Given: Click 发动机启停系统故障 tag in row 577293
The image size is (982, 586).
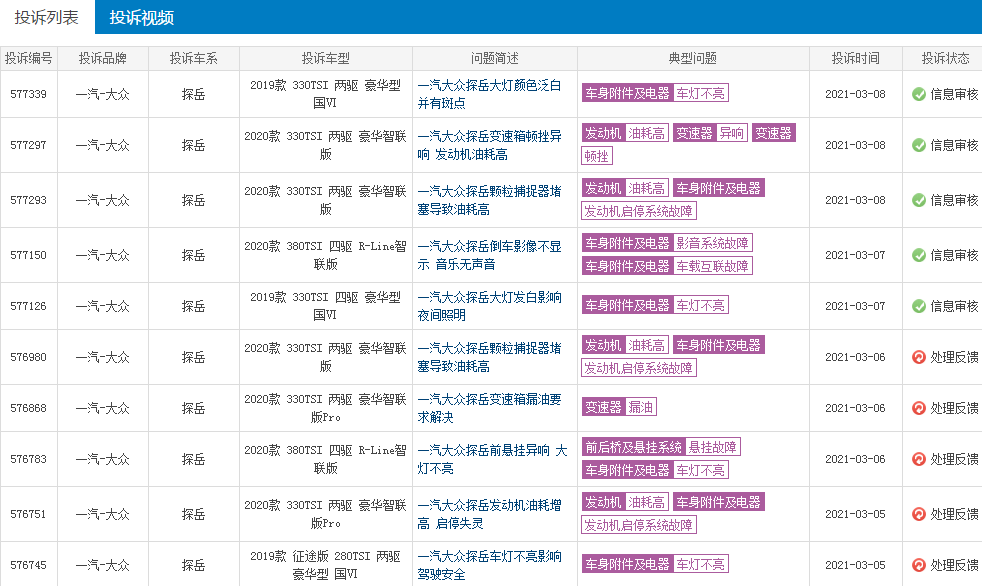Looking at the screenshot, I should click(639, 212).
